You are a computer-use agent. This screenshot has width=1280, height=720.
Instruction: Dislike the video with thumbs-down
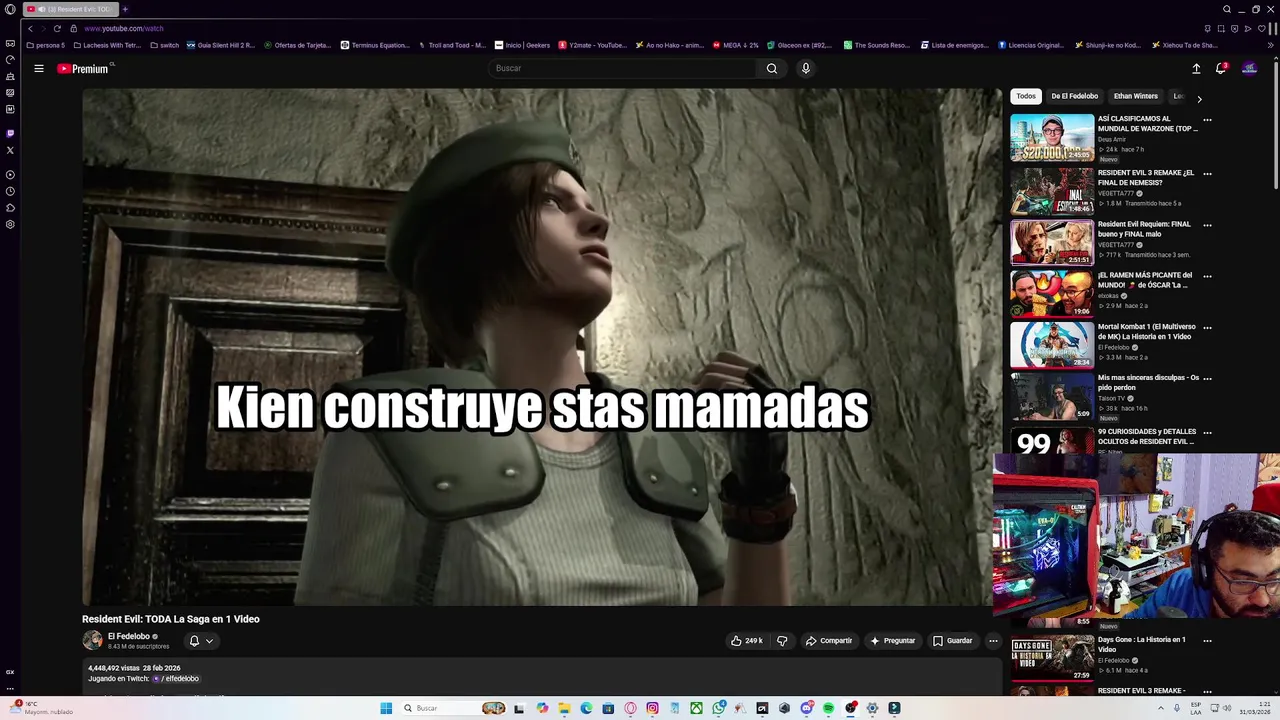click(782, 641)
